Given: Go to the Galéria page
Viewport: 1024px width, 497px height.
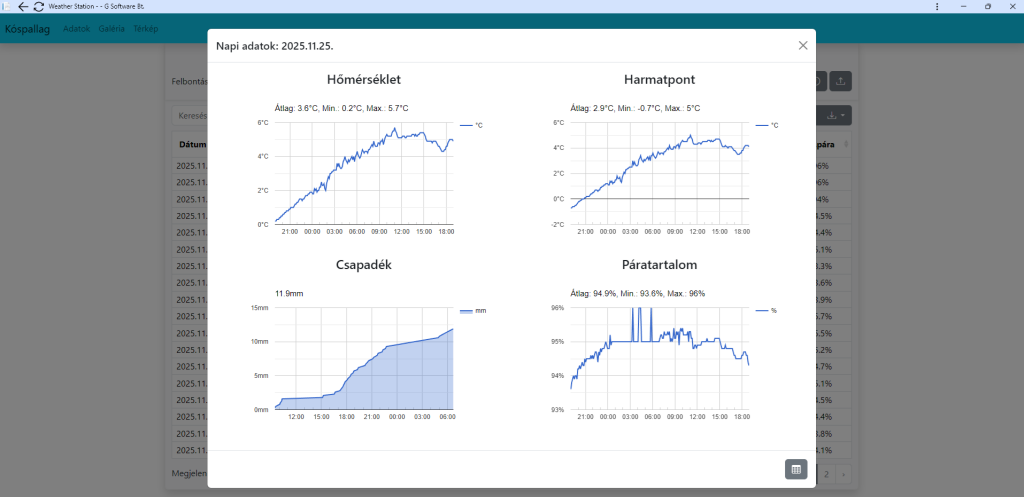Looking at the screenshot, I should pos(111,29).
